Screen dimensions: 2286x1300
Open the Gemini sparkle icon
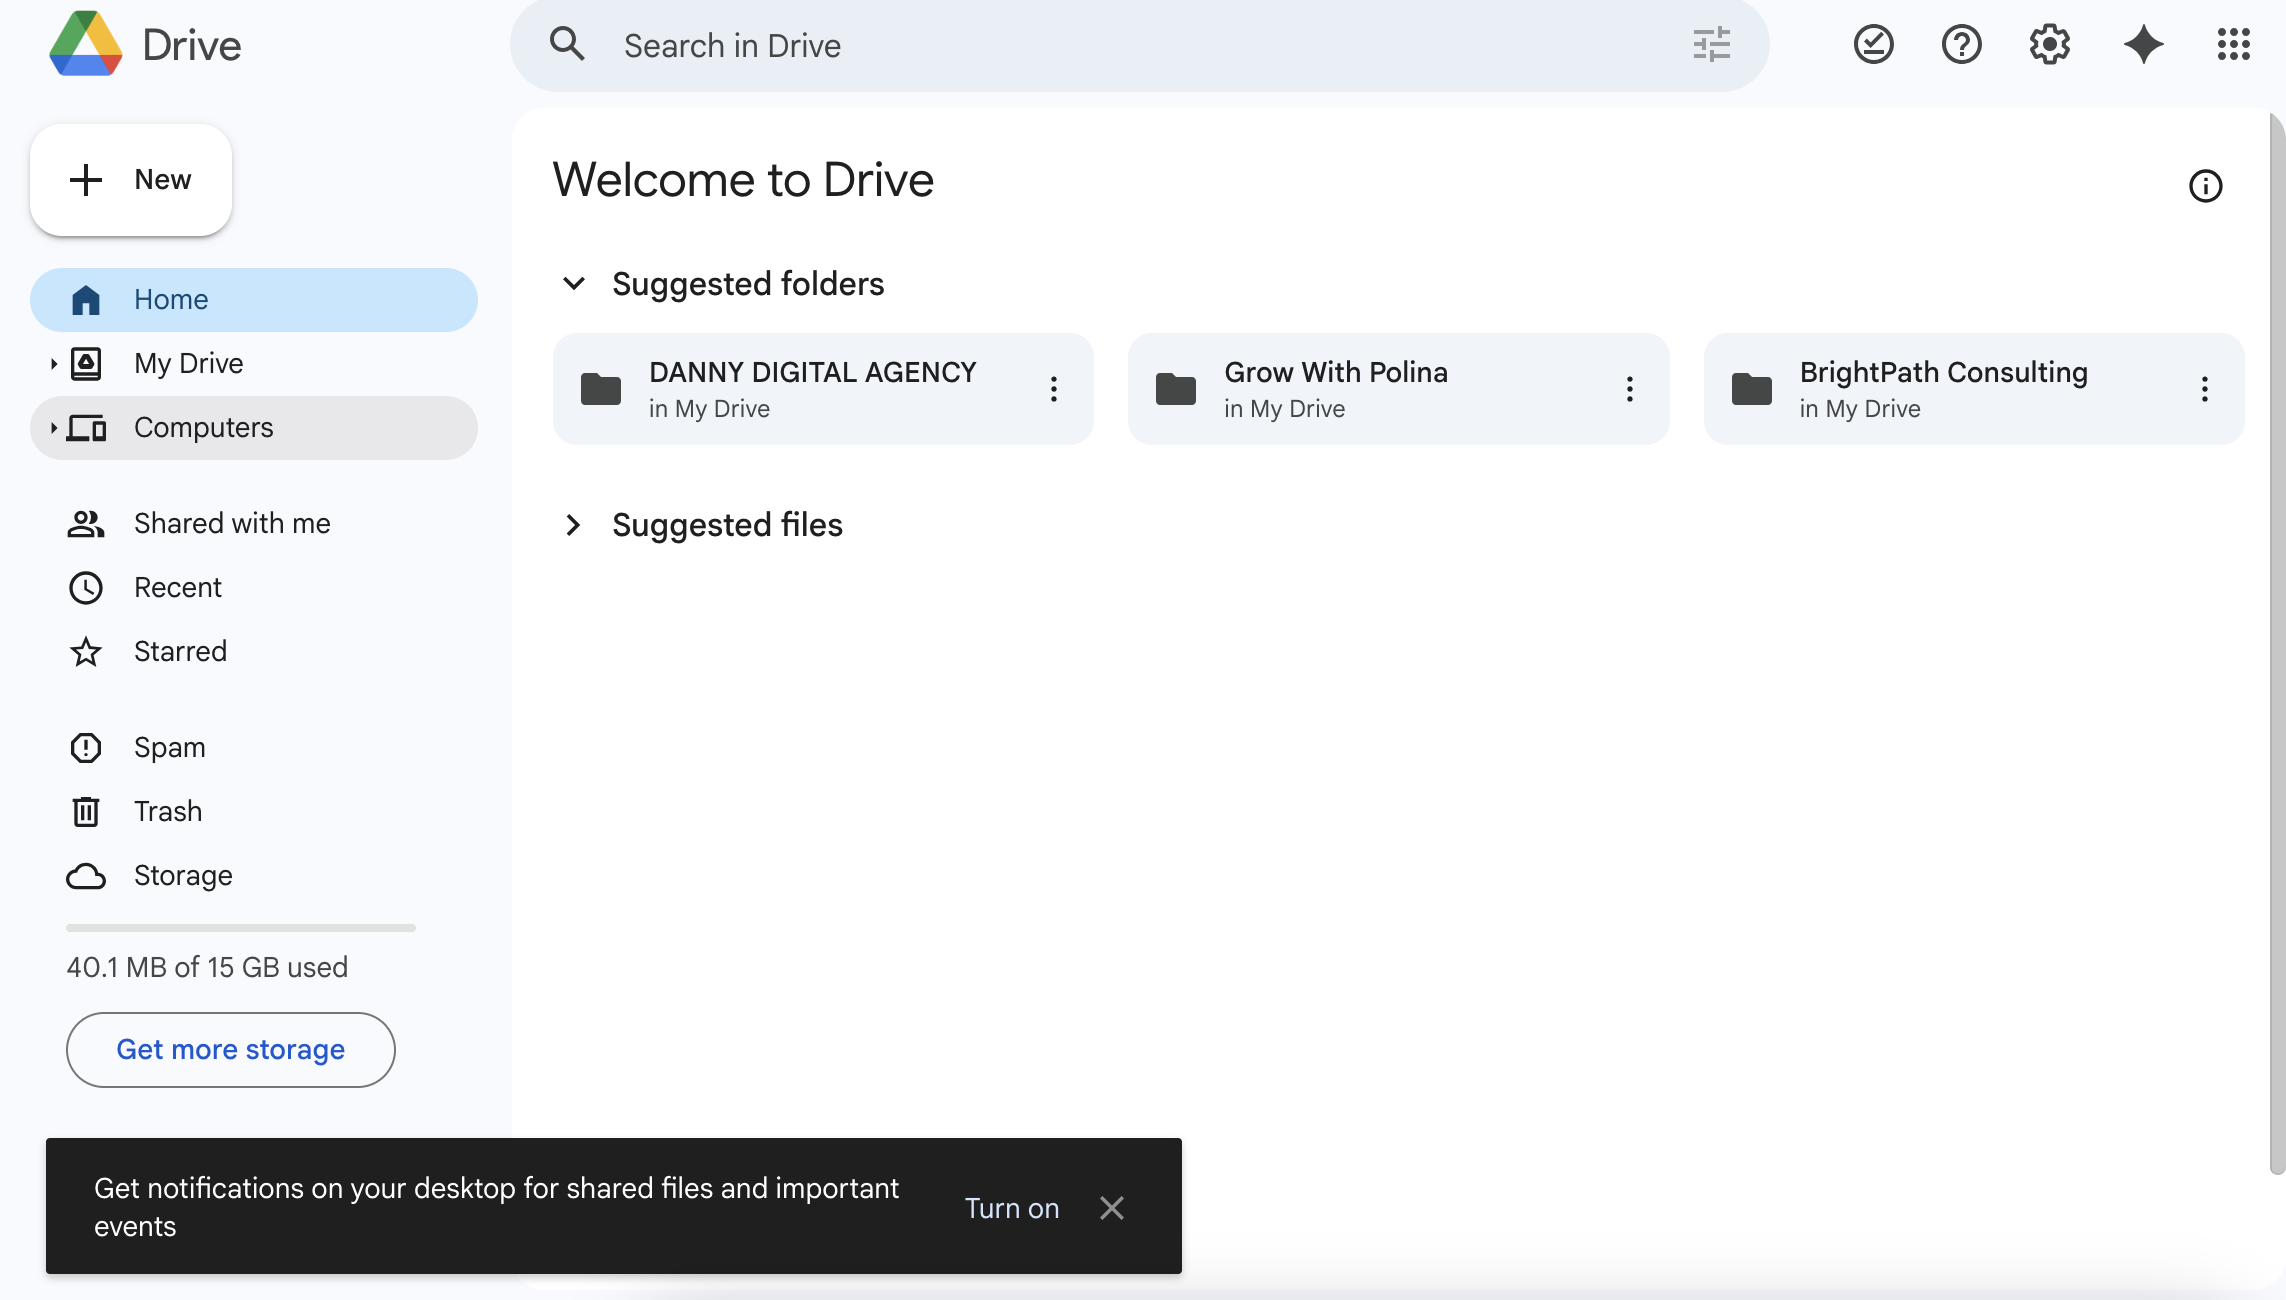point(2143,45)
